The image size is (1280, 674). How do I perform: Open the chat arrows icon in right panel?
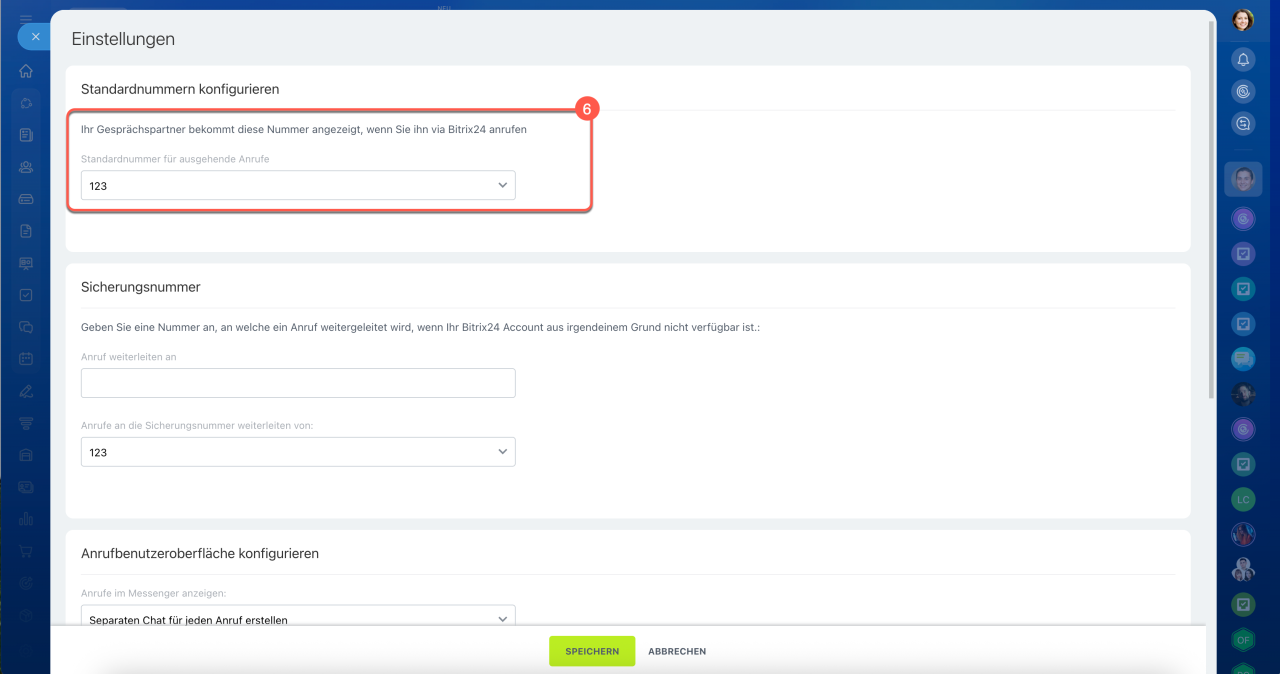1243,124
